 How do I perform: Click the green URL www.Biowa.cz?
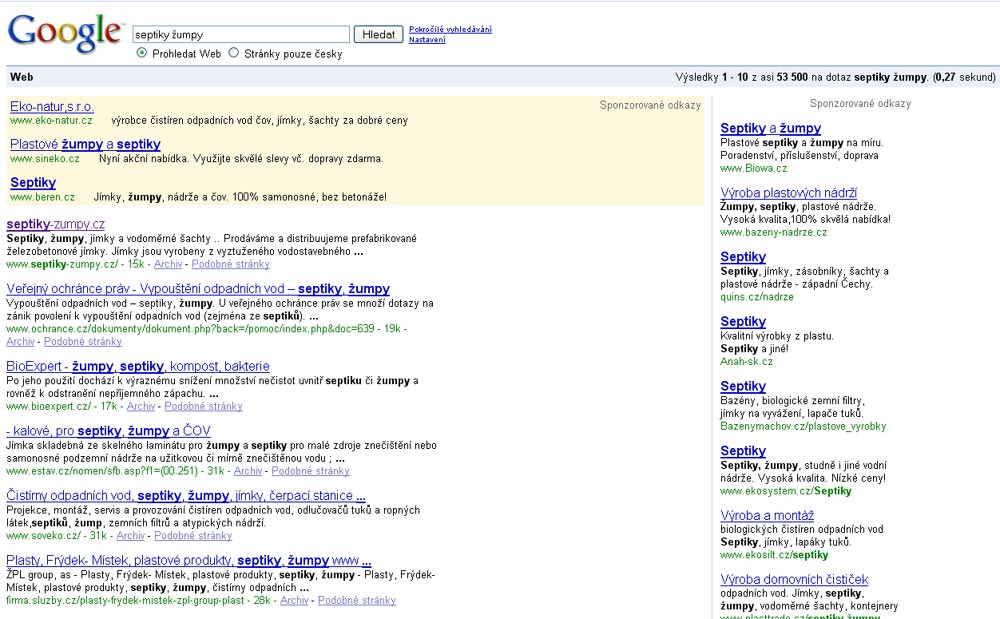pos(754,168)
